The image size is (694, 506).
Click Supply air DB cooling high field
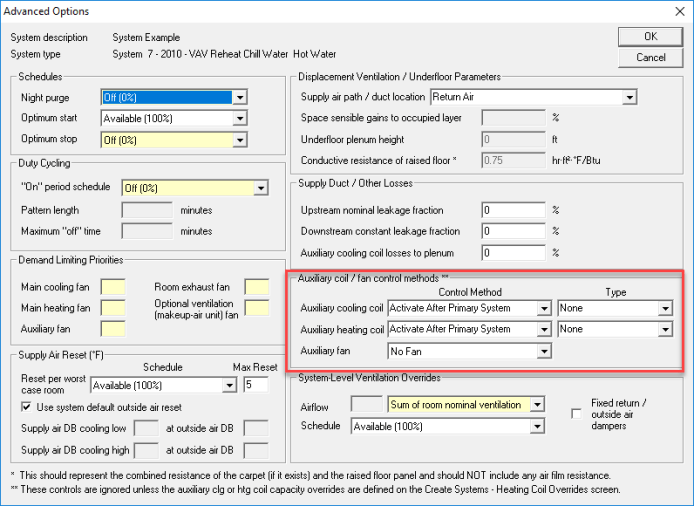[x=146, y=450]
